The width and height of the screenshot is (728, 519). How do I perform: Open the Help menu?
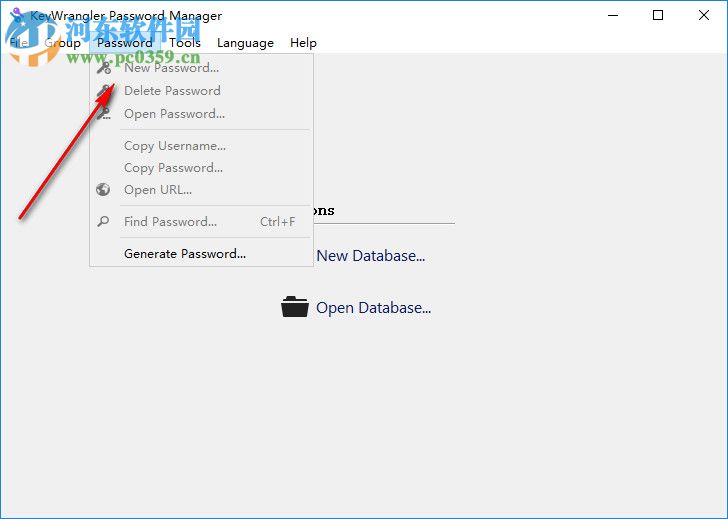pyautogui.click(x=303, y=43)
